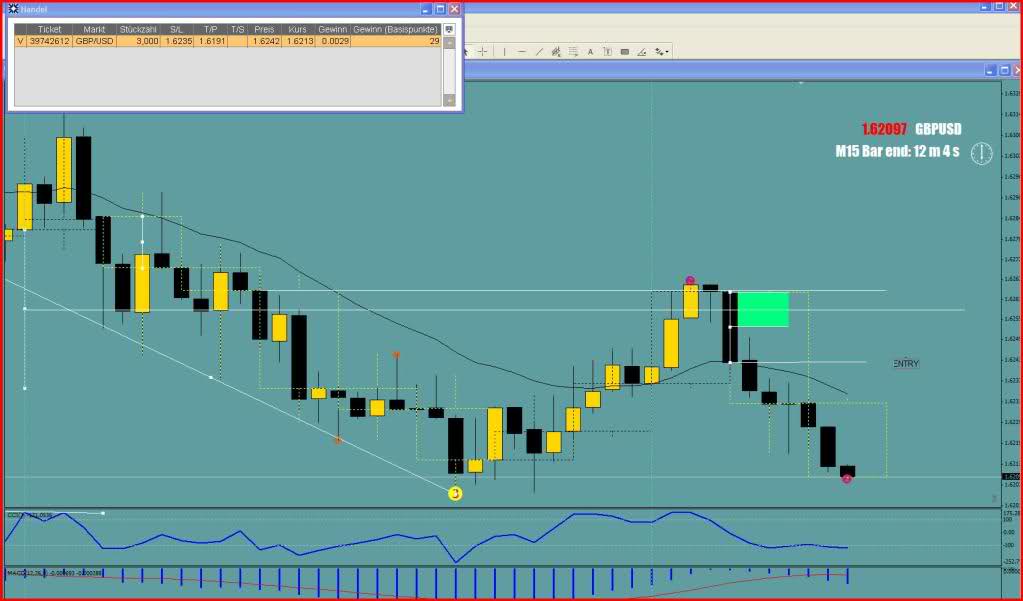Select the equidistant channel drawing tool
Screen dimensions: 1023x601
tap(556, 52)
